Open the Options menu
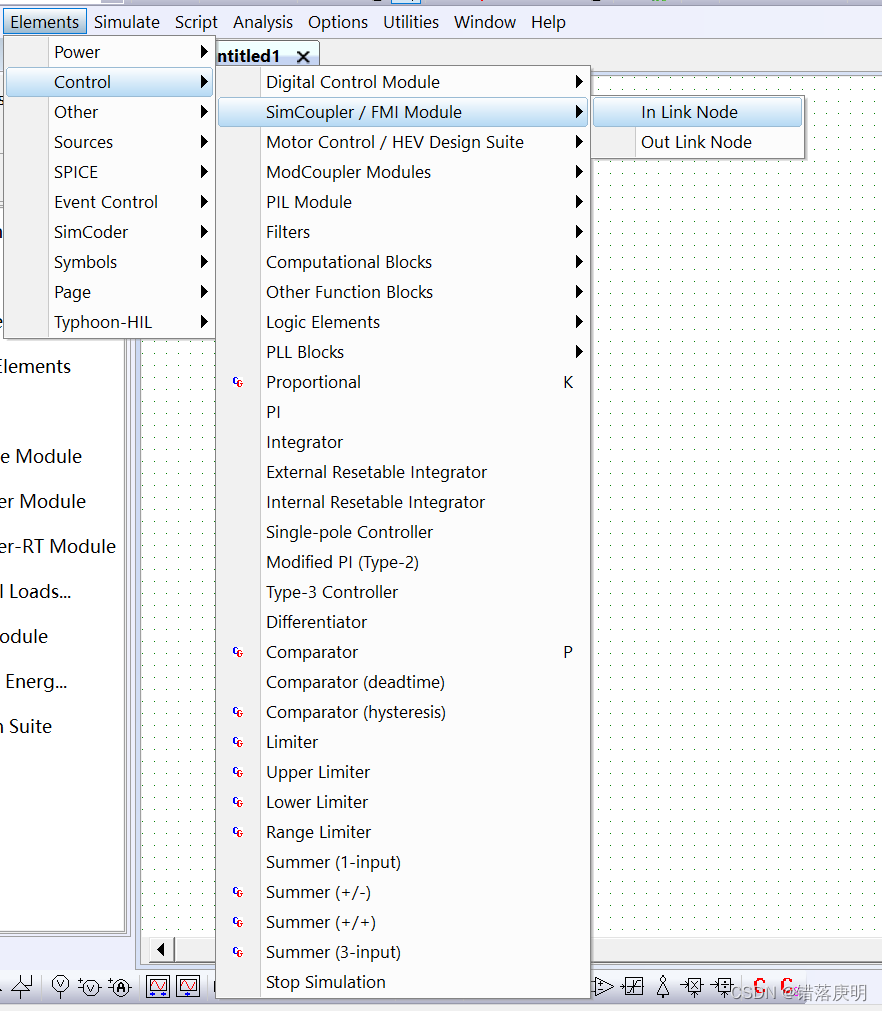 (338, 22)
